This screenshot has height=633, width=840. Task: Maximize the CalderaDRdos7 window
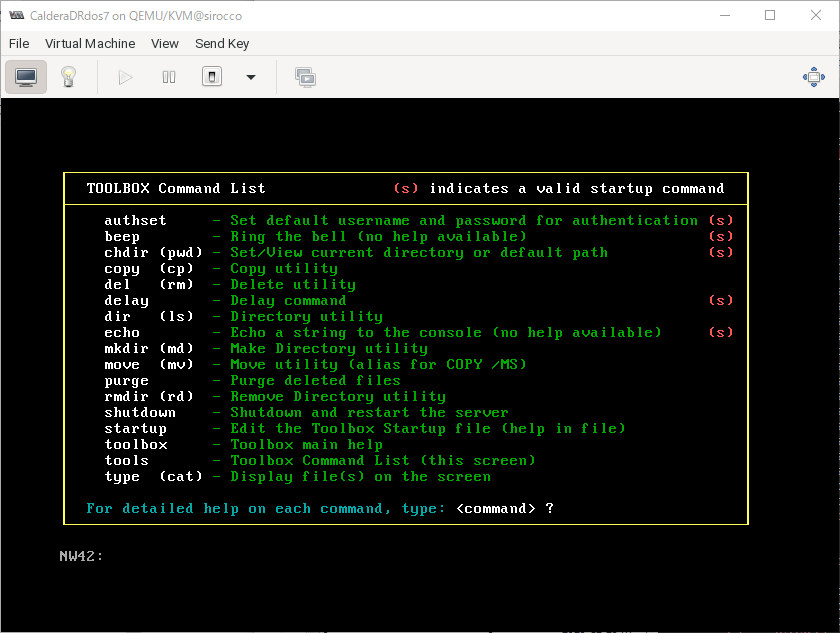click(770, 16)
